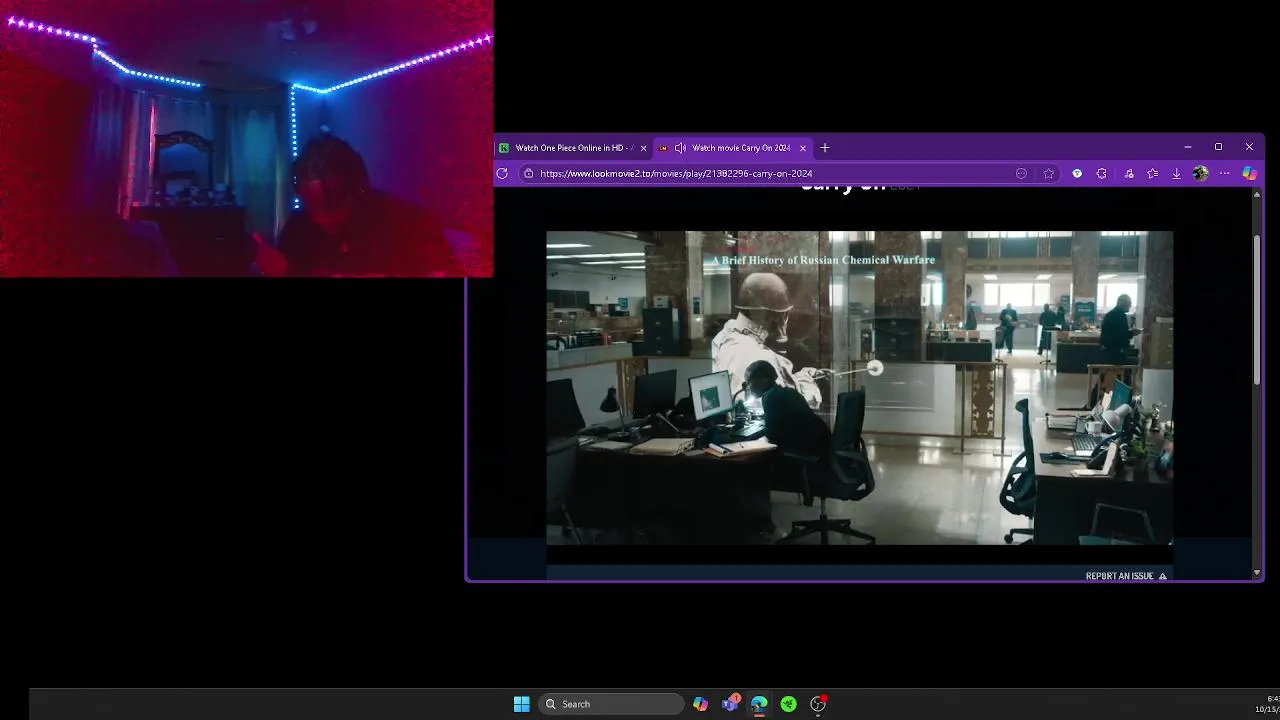Open the Favorites list icon
The height and width of the screenshot is (720, 1280).
[1152, 173]
